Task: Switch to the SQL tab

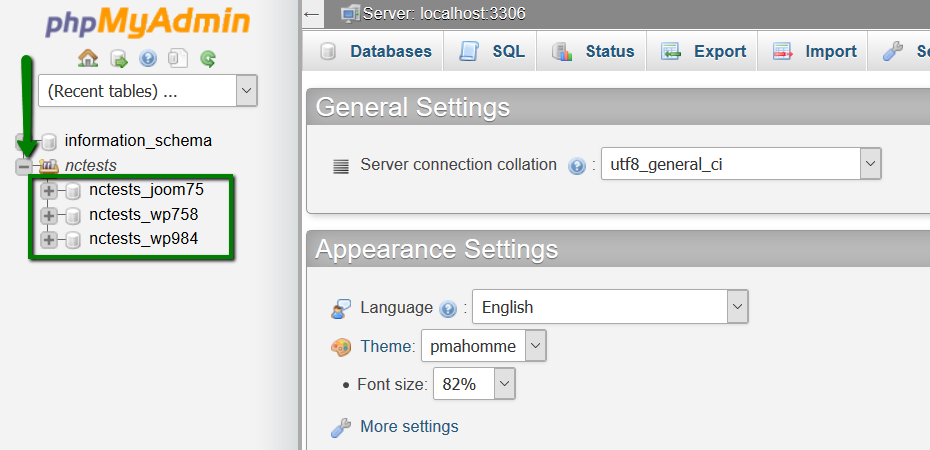Action: [490, 52]
